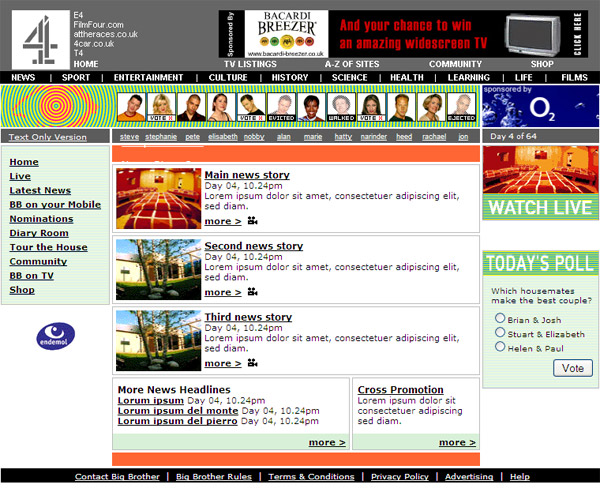The width and height of the screenshot is (600, 492).
Task: Select Pete's housemate photo
Action: pos(191,108)
